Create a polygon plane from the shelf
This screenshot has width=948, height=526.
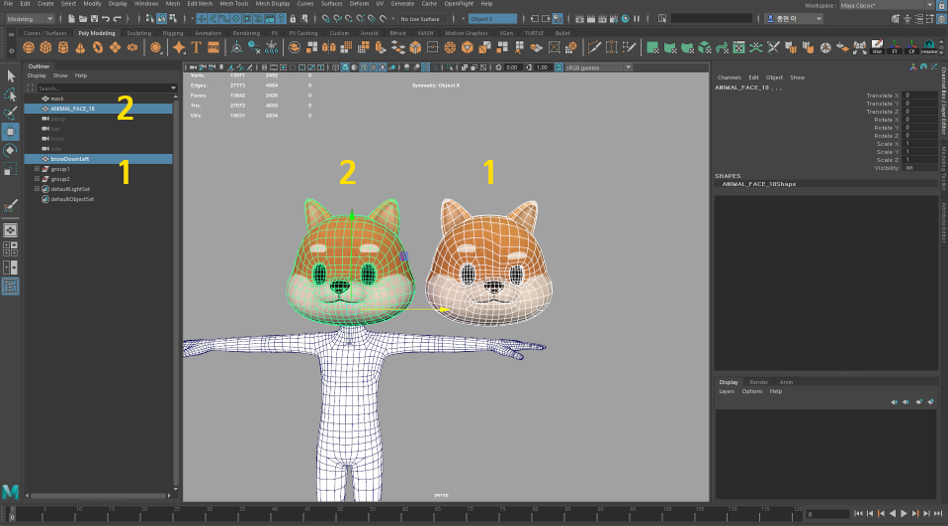click(115, 47)
